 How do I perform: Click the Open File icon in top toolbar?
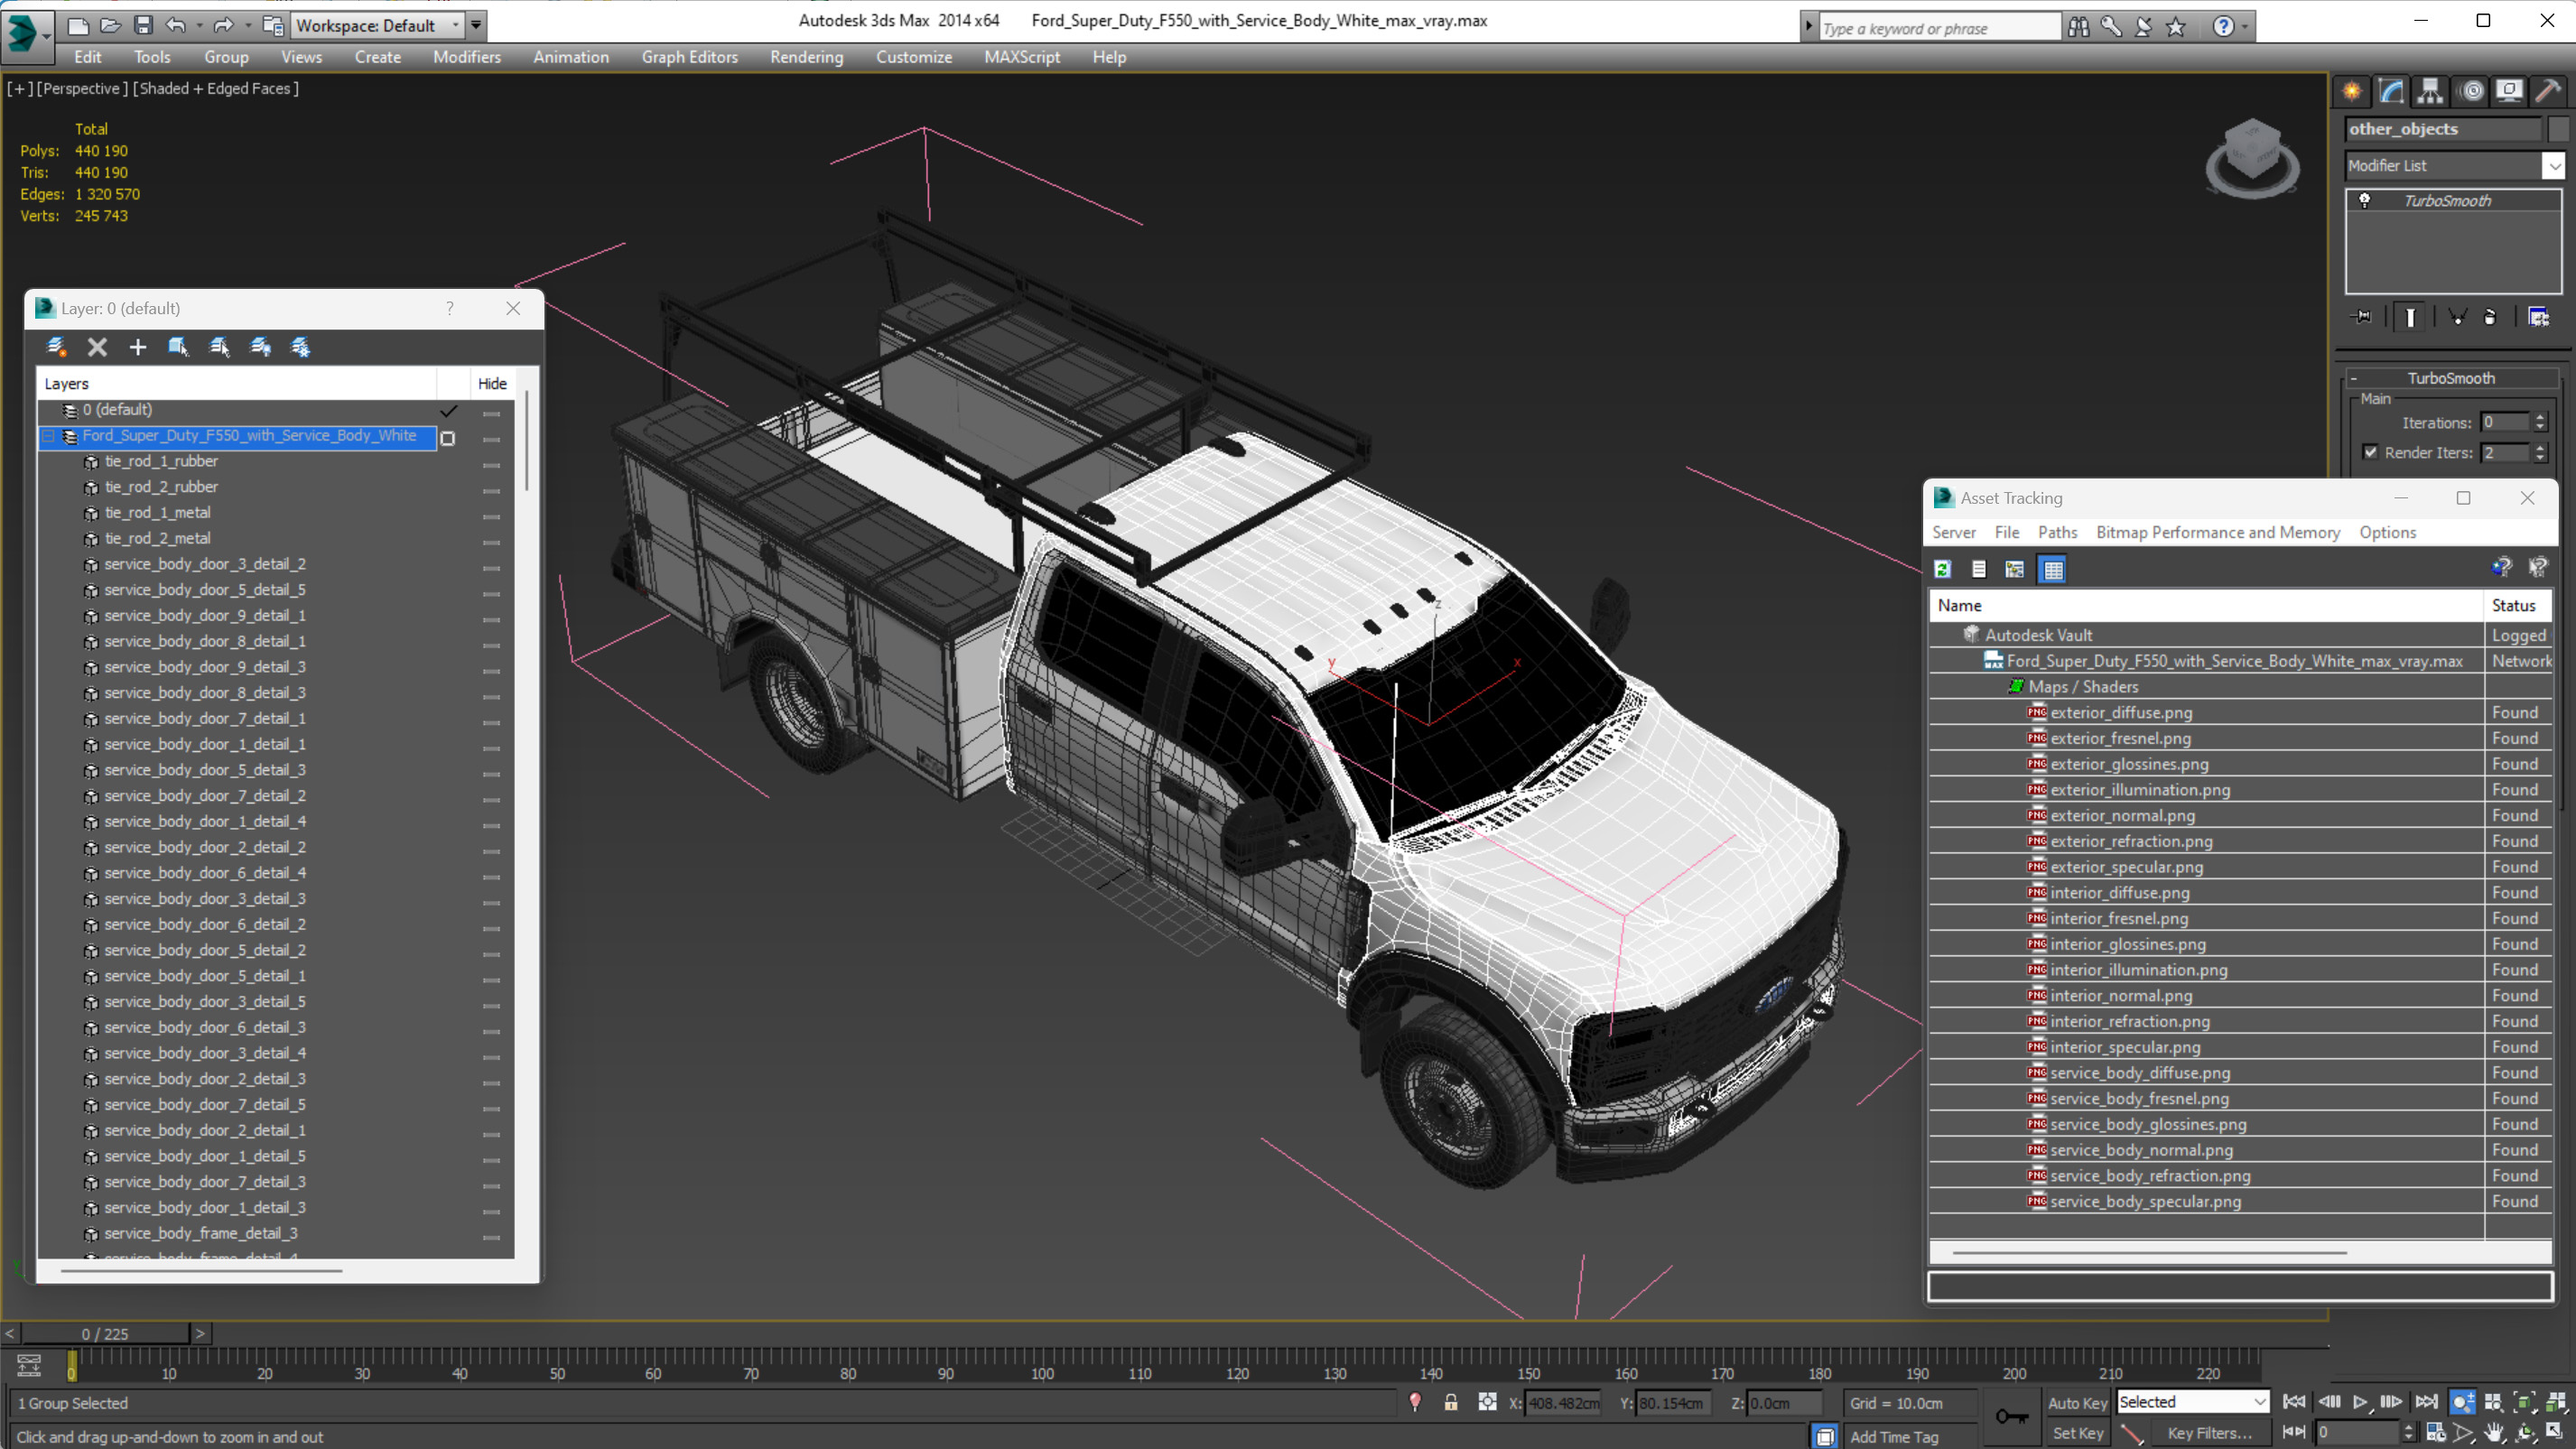pyautogui.click(x=110, y=25)
